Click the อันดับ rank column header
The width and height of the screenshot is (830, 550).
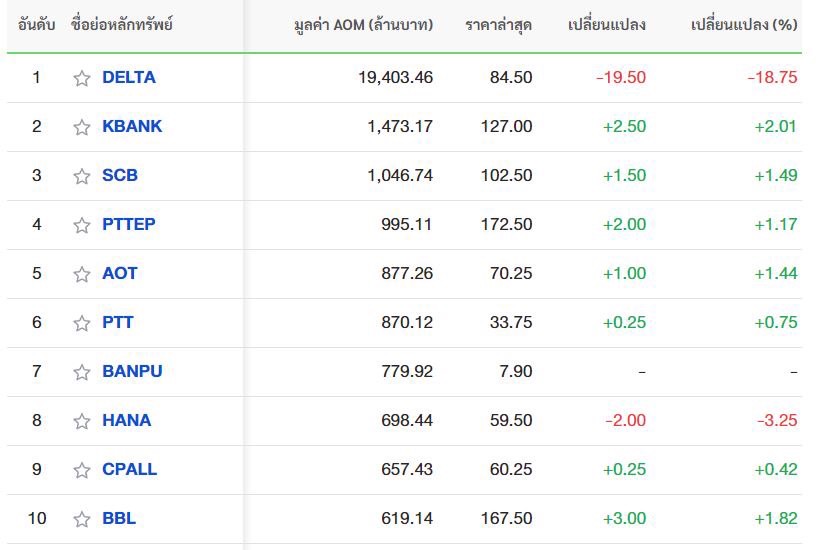(x=37, y=25)
